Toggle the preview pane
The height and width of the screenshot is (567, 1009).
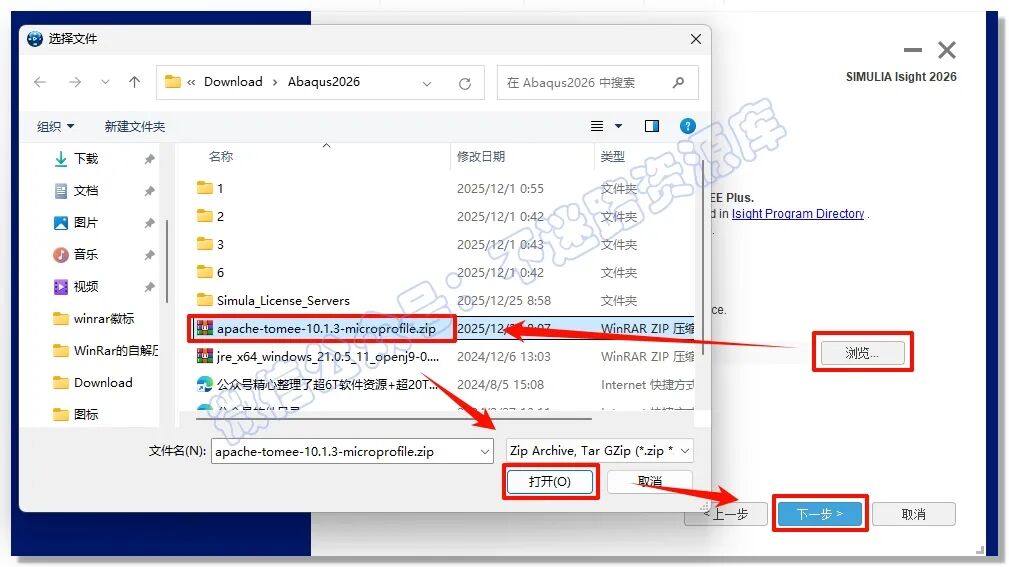click(652, 126)
